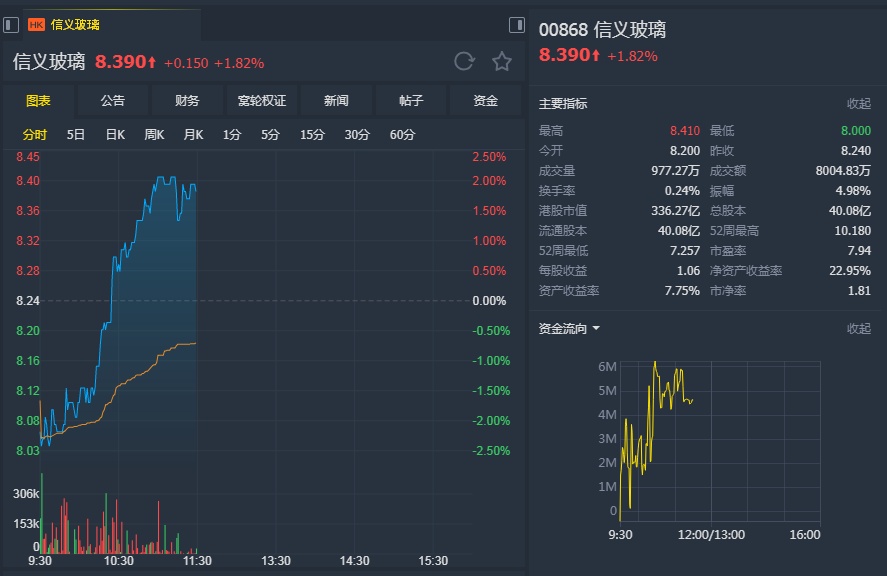
Task: Click the 港股市值 value 336.27亿
Action: (x=675, y=210)
